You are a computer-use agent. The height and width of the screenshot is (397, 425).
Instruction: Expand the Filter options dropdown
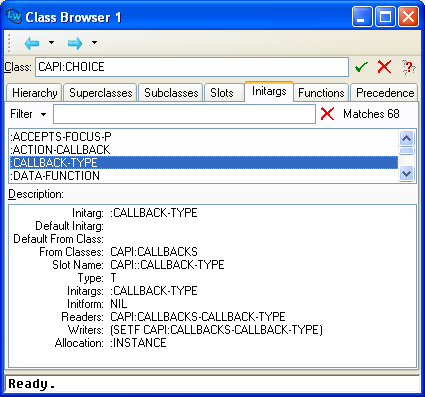click(x=43, y=114)
